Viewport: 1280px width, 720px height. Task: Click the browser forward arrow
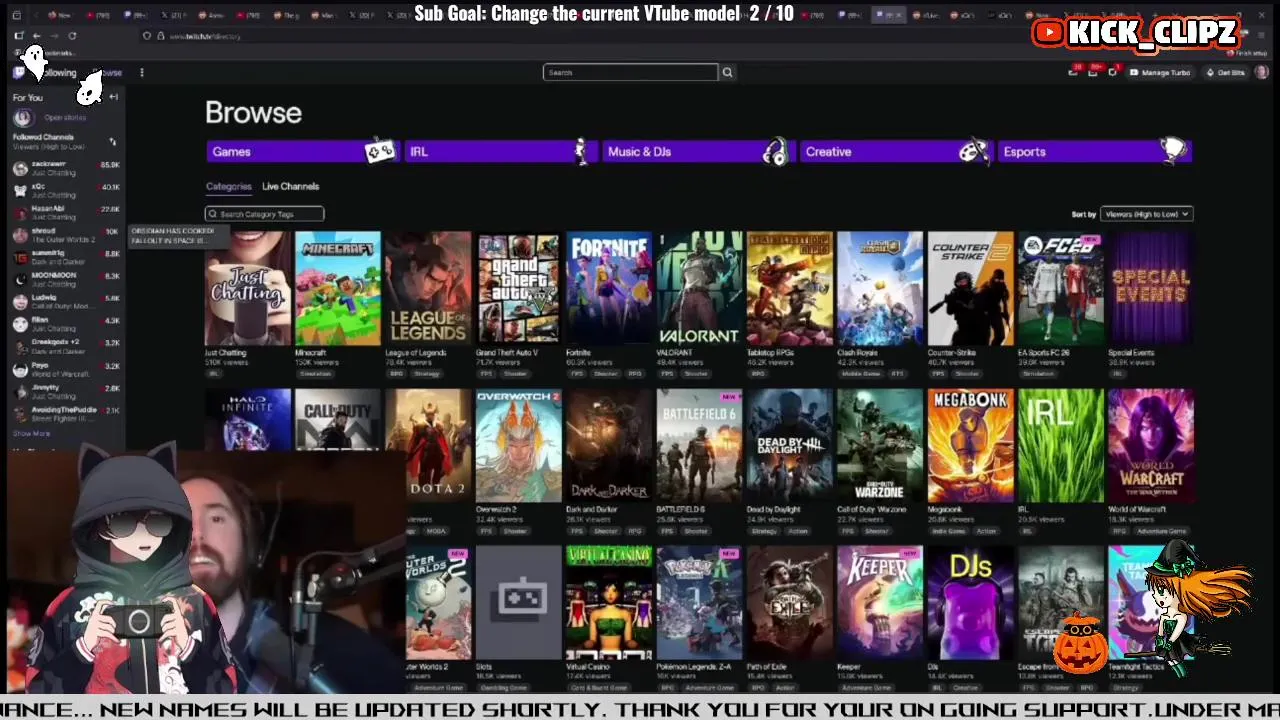(54, 36)
